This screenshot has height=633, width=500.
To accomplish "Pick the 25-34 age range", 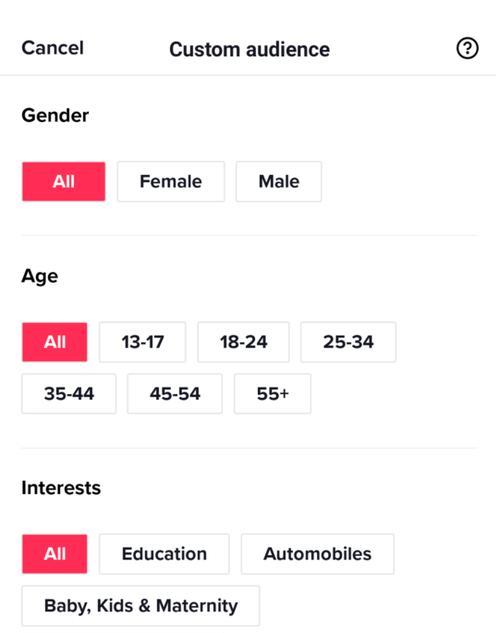I will click(x=348, y=342).
